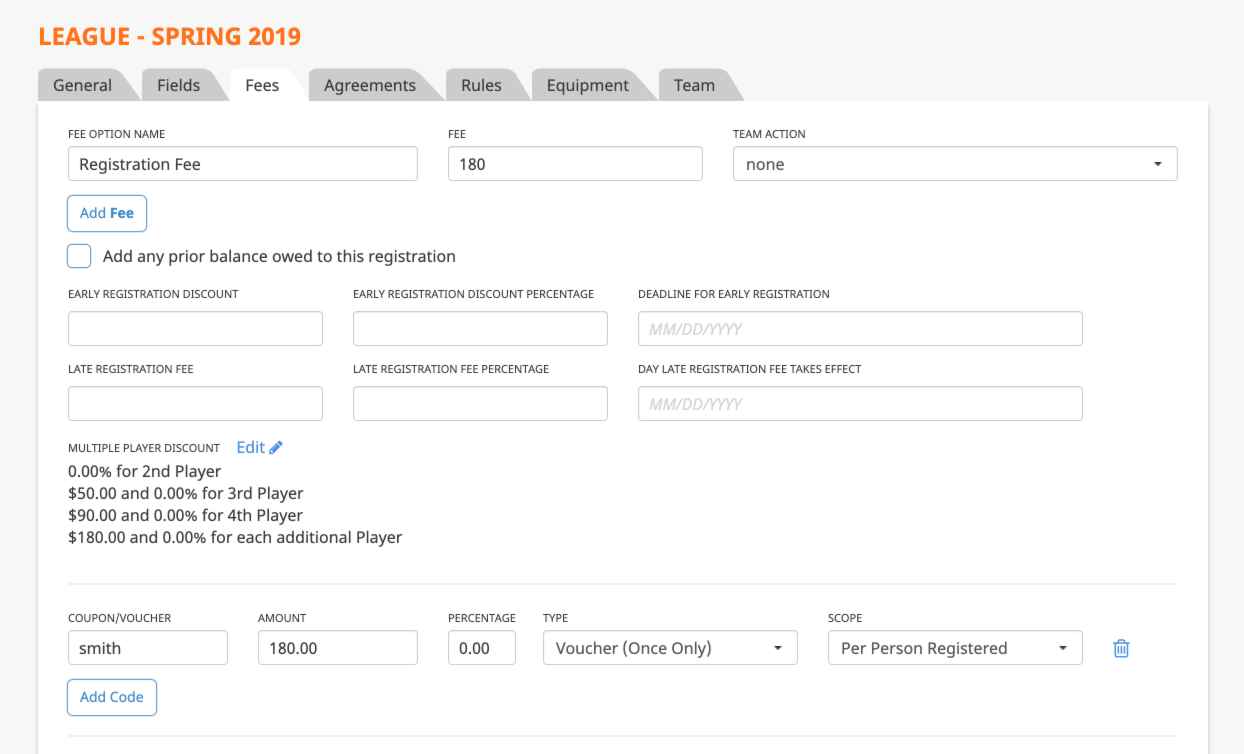Image resolution: width=1244 pixels, height=754 pixels.
Task: Click the pencil icon beside Edit
Action: coord(276,447)
